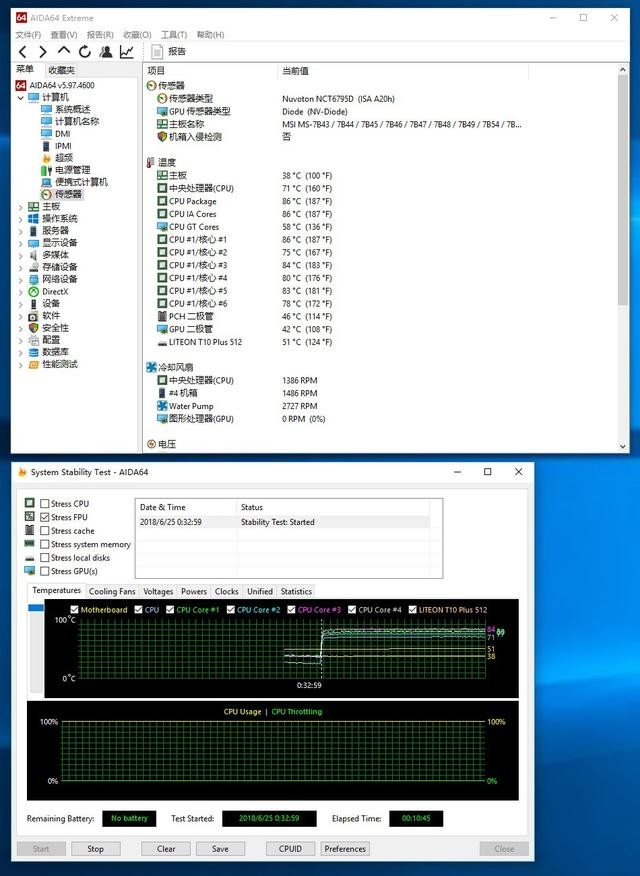Image resolution: width=640 pixels, height=876 pixels.
Task: Click the refresh toolbar icon
Action: (85, 52)
